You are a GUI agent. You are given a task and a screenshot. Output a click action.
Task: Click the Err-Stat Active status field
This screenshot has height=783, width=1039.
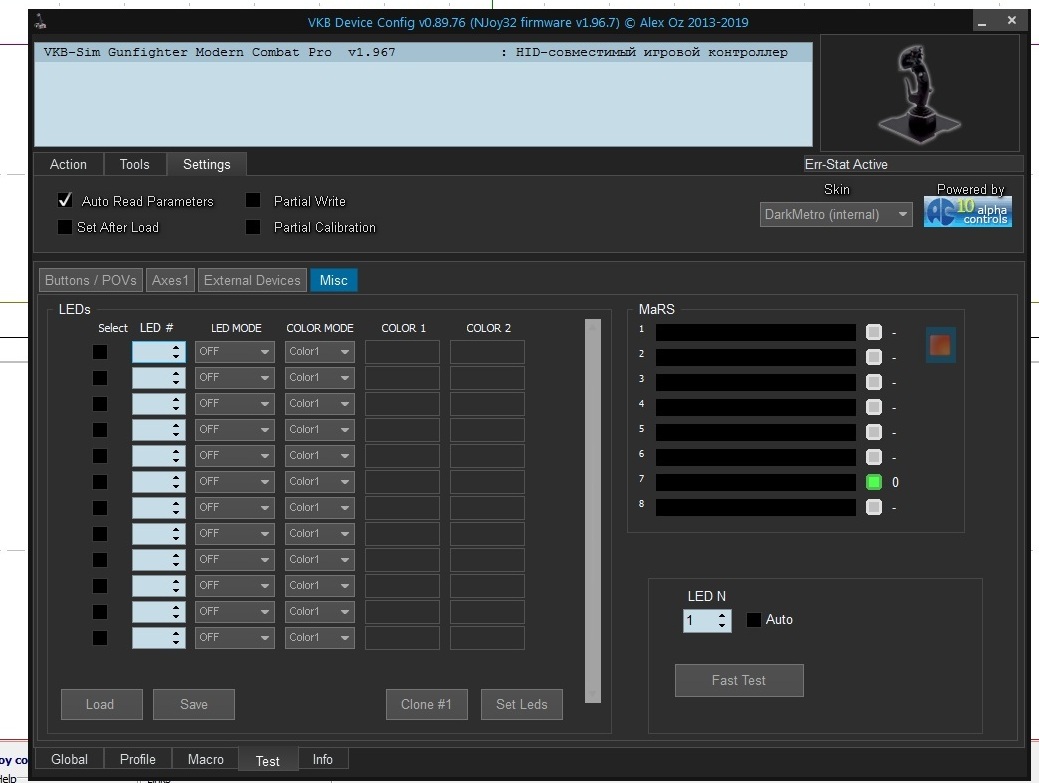coord(913,164)
